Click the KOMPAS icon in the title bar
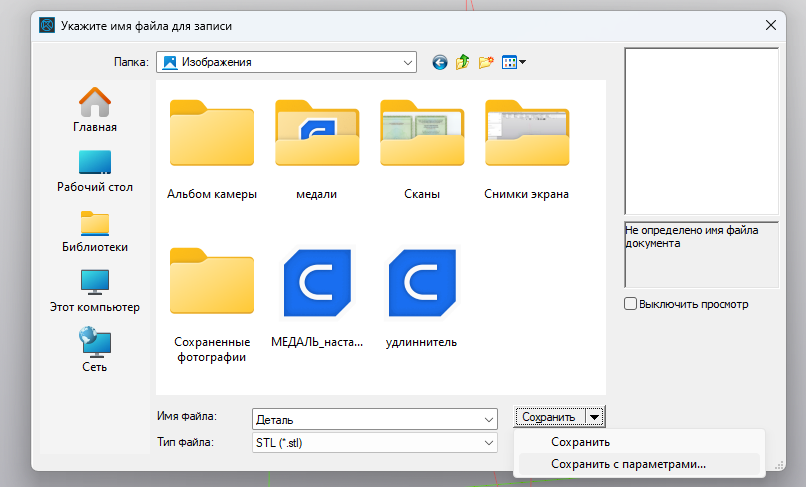The width and height of the screenshot is (806, 487). coord(47,25)
